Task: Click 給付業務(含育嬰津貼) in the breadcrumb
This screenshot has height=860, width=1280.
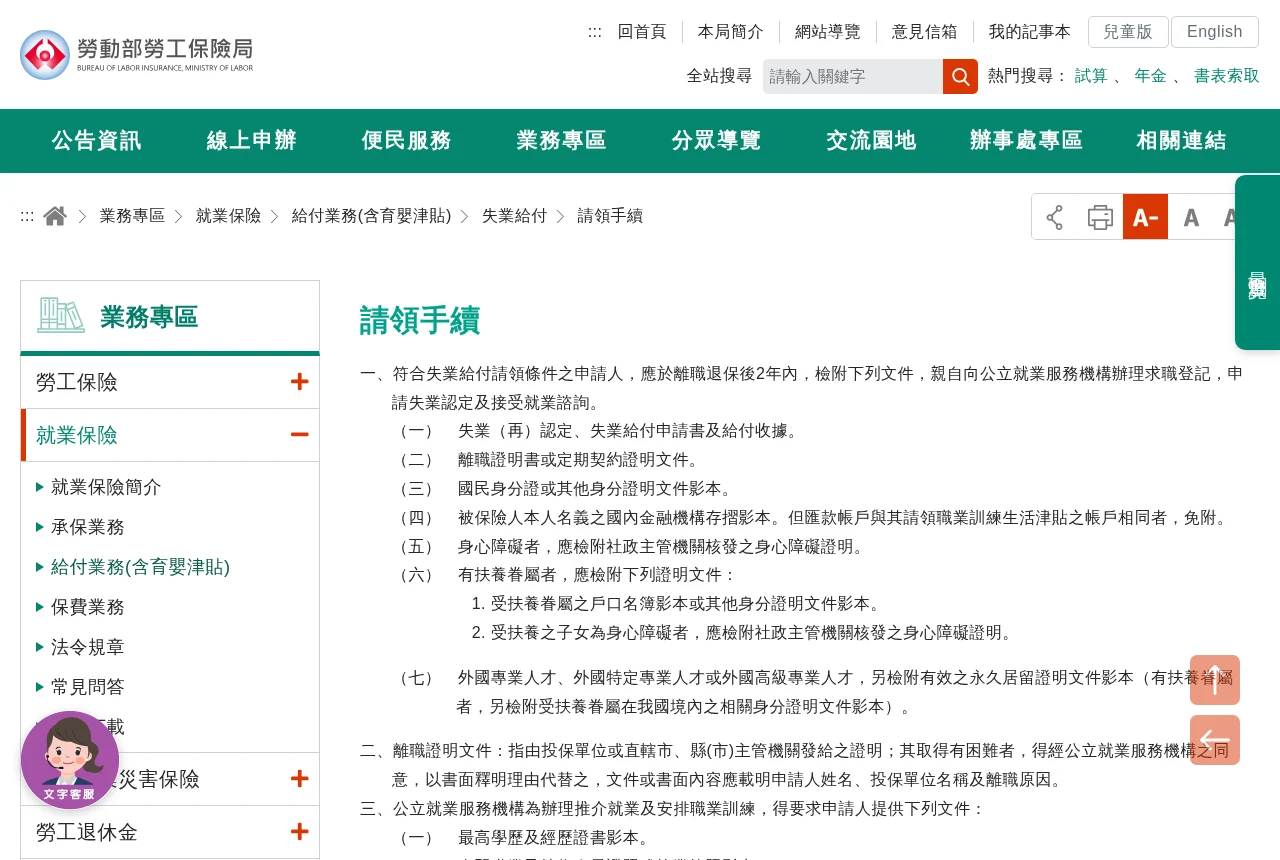Action: click(372, 216)
